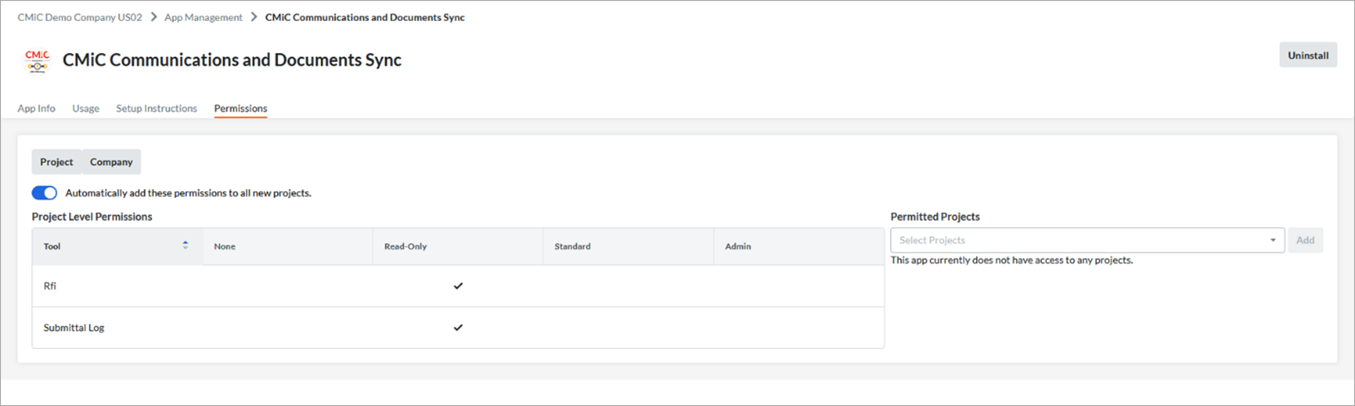
Task: Click the Select Projects dropdown arrow
Action: [1273, 241]
